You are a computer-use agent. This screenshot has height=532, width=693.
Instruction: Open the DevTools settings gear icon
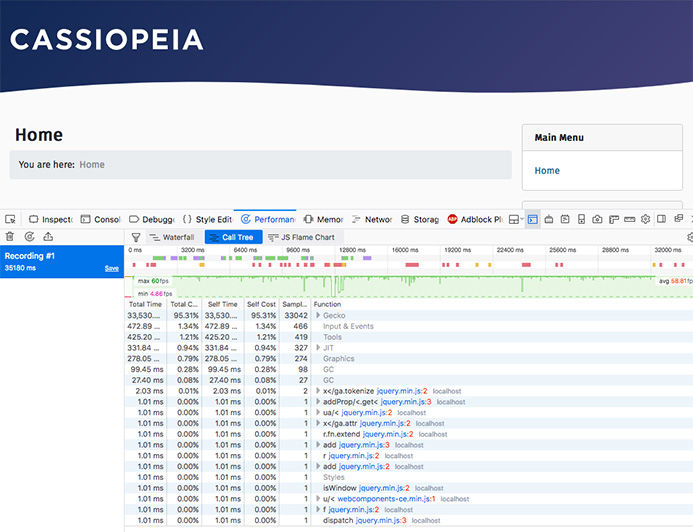tap(645, 219)
